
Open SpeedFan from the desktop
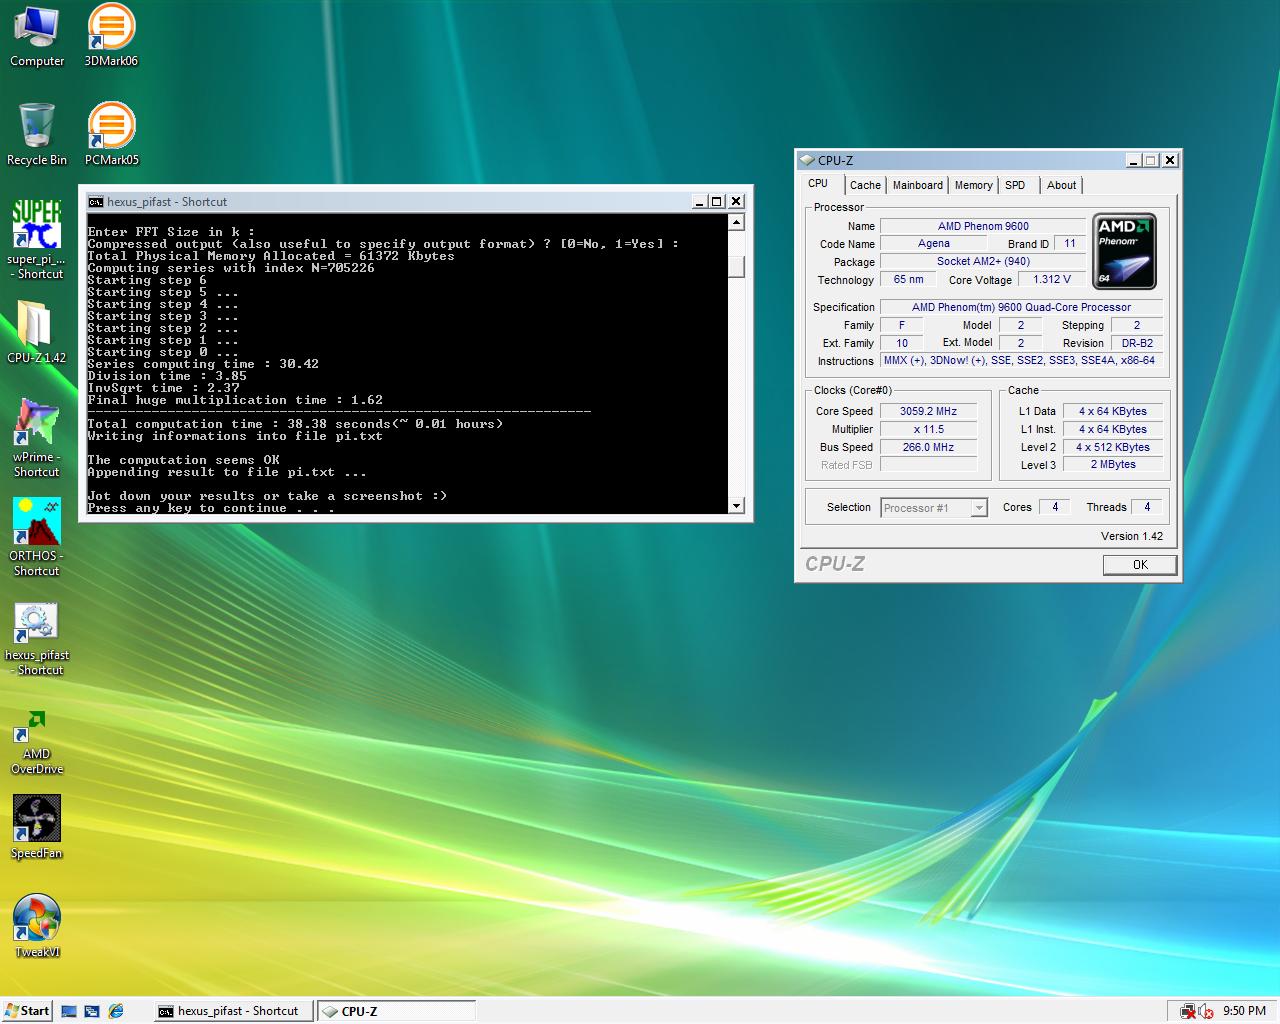(x=37, y=828)
